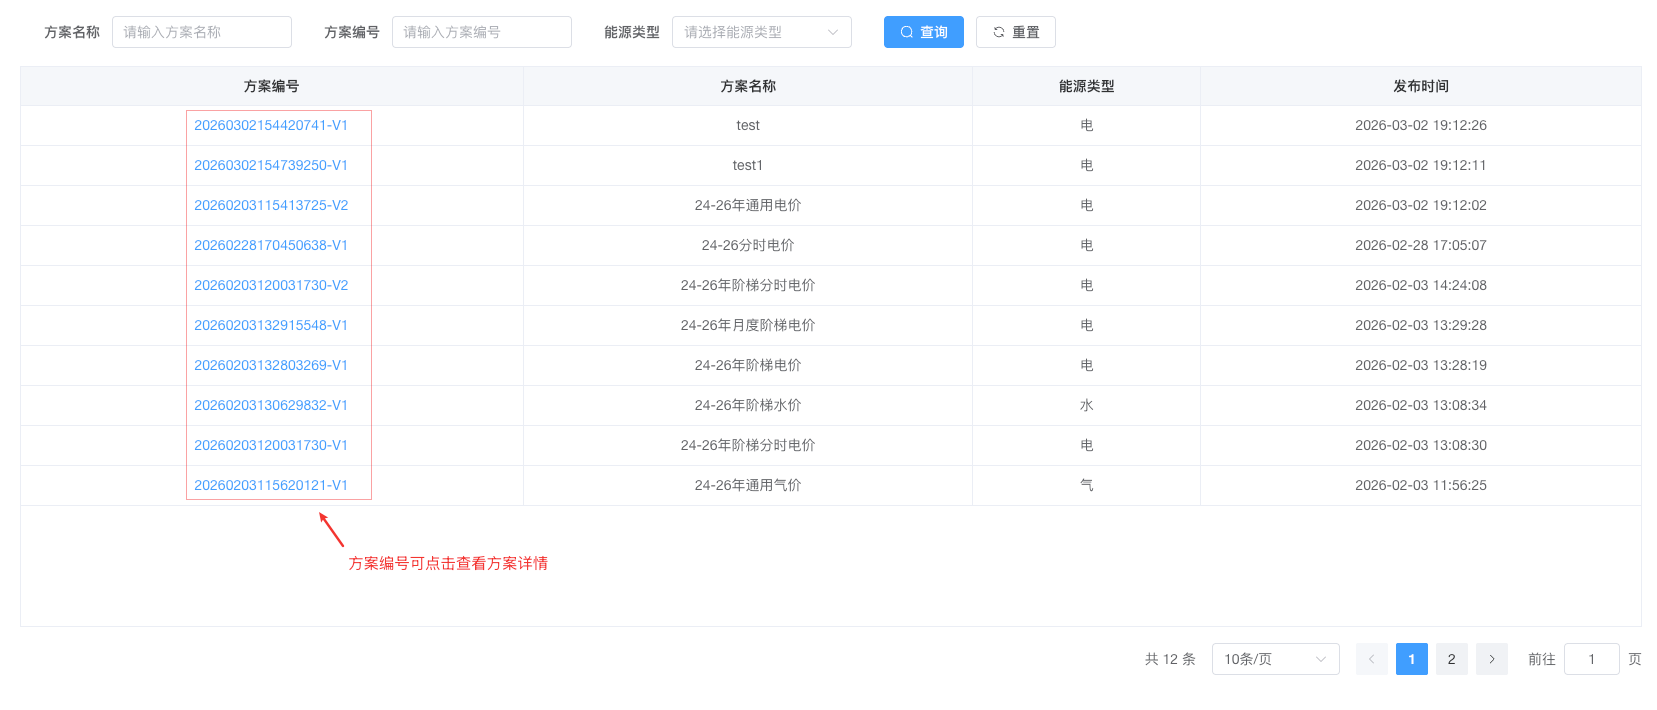The image size is (1657, 710).
Task: Go to the next page arrow
Action: coord(1491,659)
